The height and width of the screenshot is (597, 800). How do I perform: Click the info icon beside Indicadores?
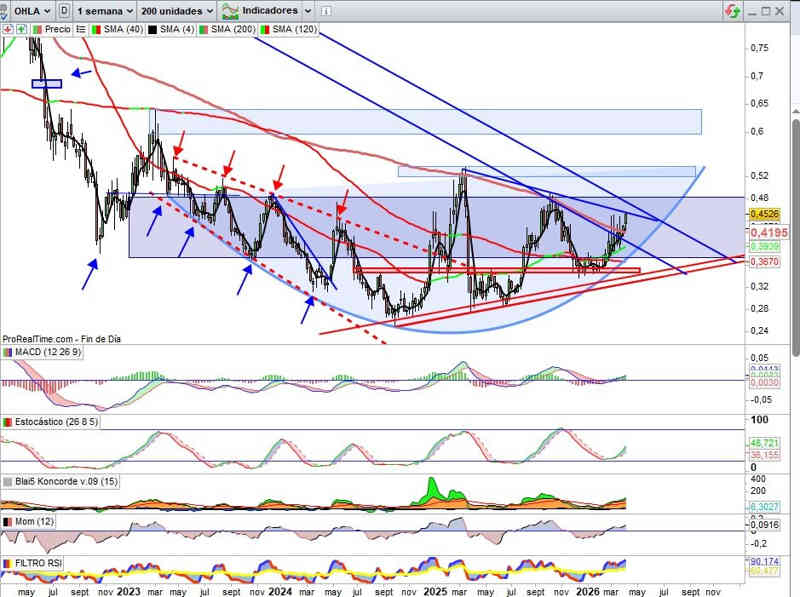[327, 10]
